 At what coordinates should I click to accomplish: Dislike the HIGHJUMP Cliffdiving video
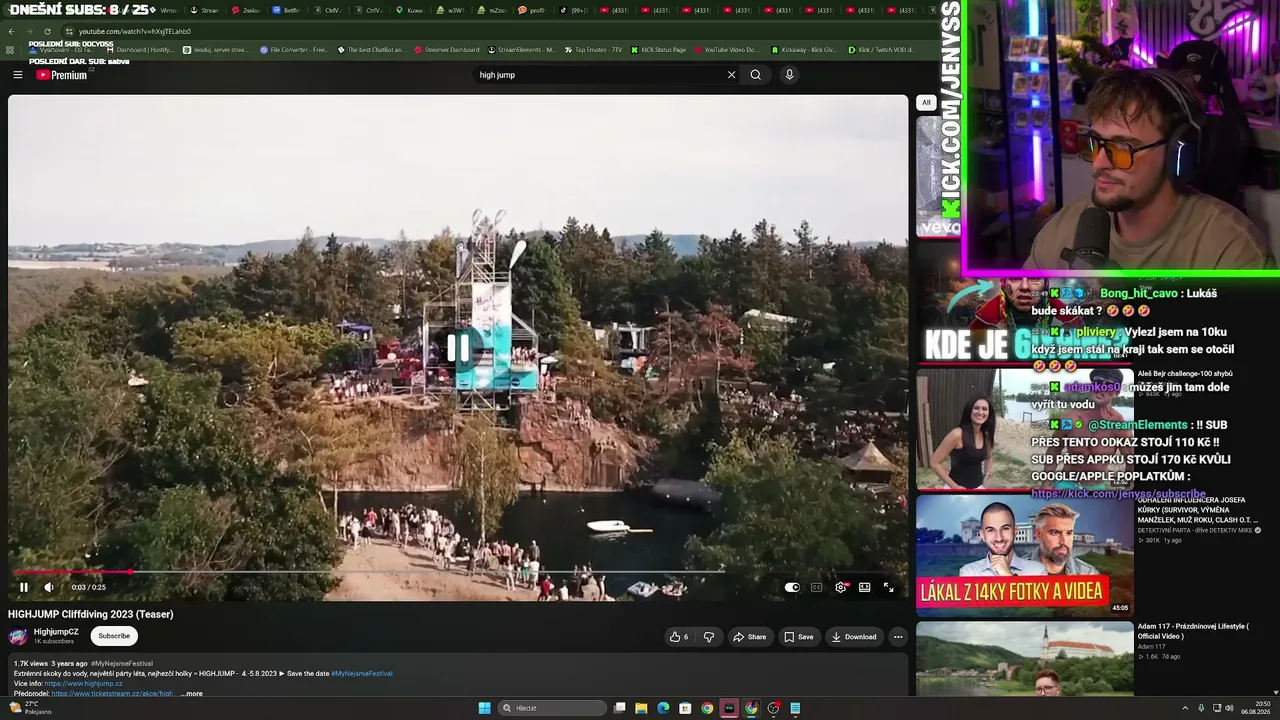[x=709, y=637]
